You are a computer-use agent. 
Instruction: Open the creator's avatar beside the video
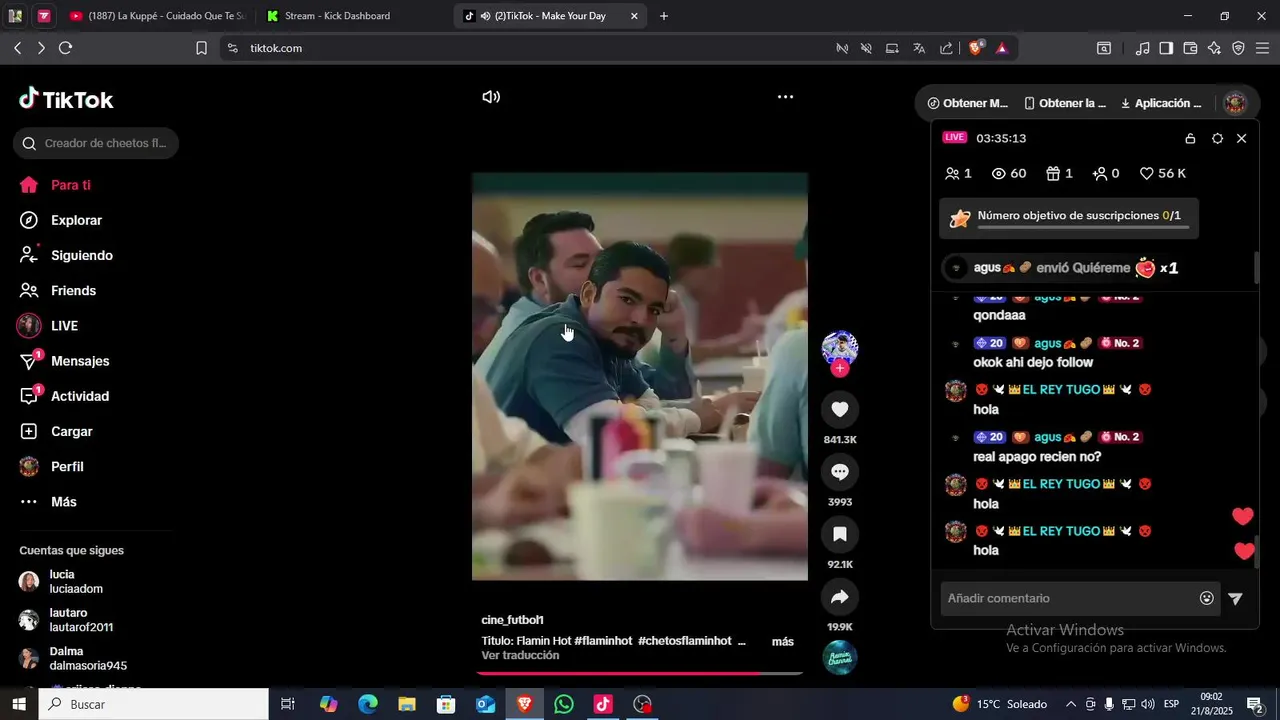point(840,347)
